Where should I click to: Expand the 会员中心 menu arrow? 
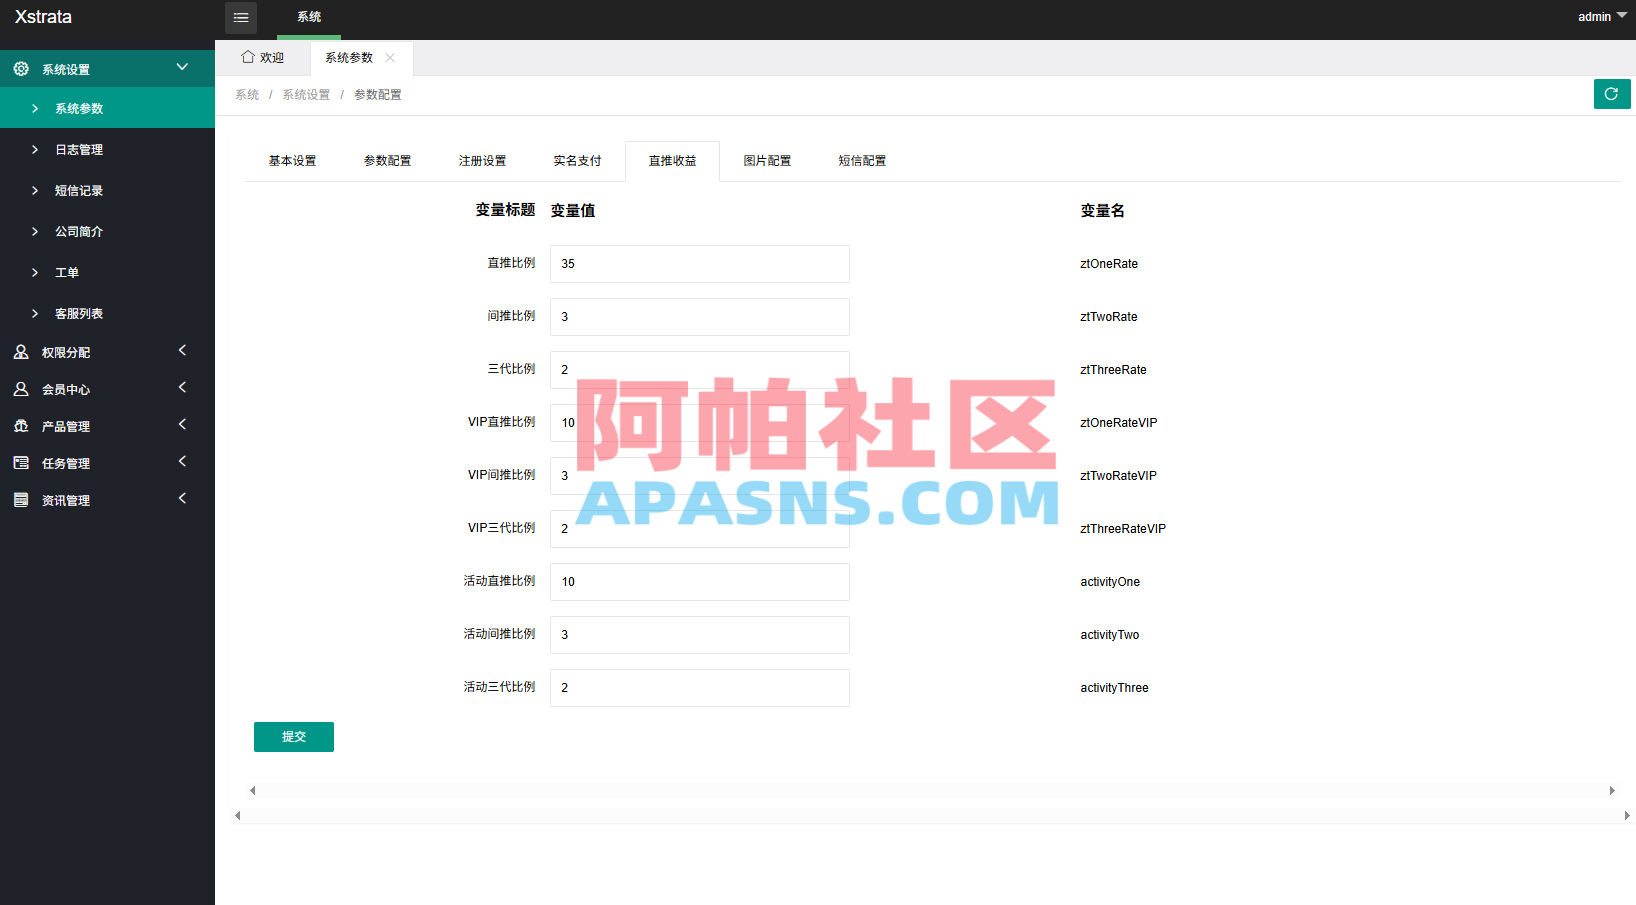[x=182, y=387]
